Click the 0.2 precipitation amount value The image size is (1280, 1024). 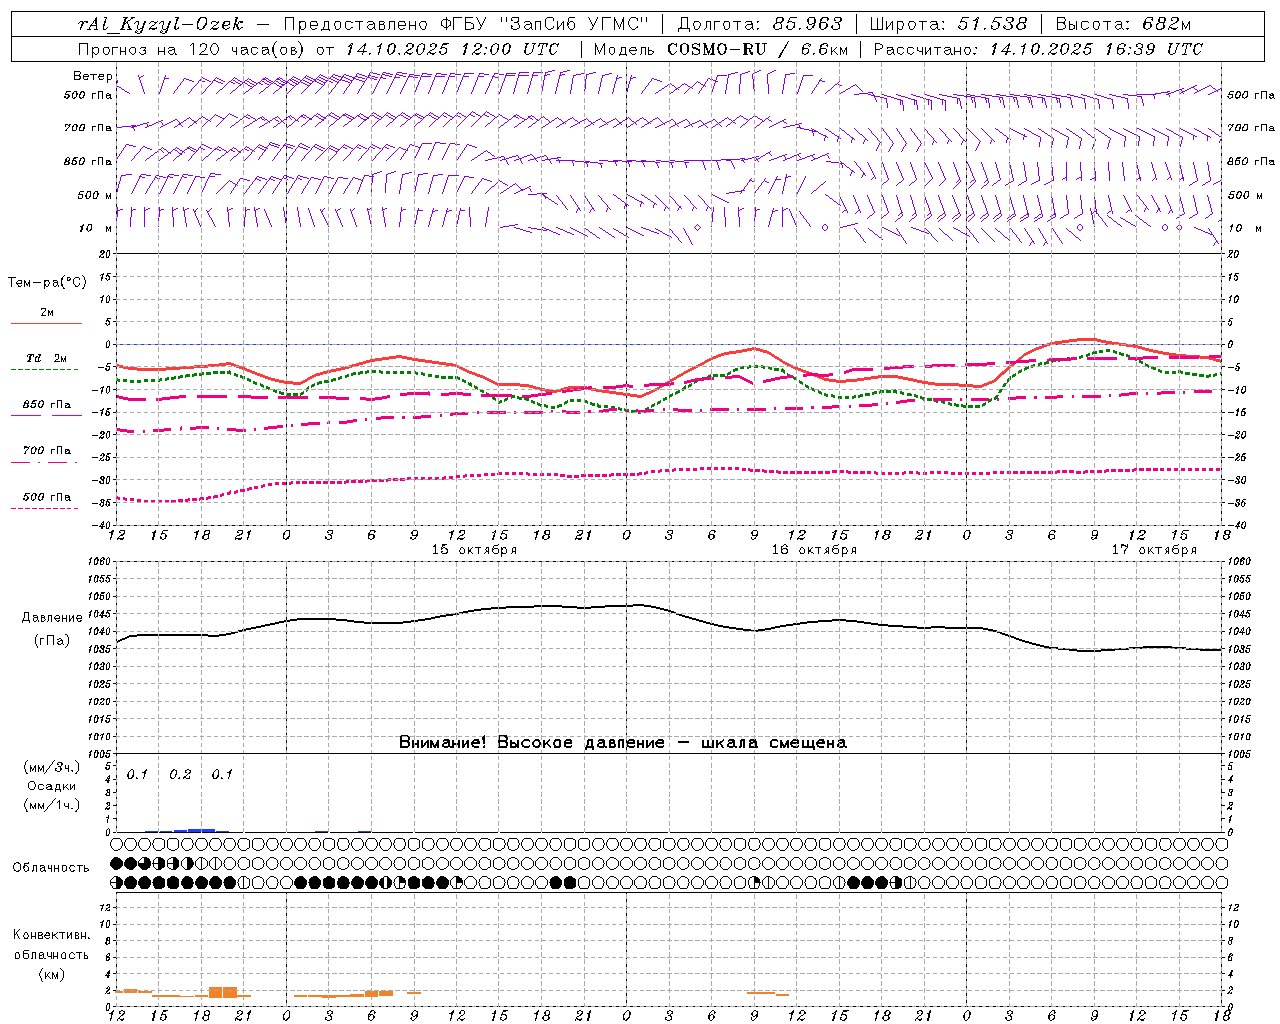[180, 774]
